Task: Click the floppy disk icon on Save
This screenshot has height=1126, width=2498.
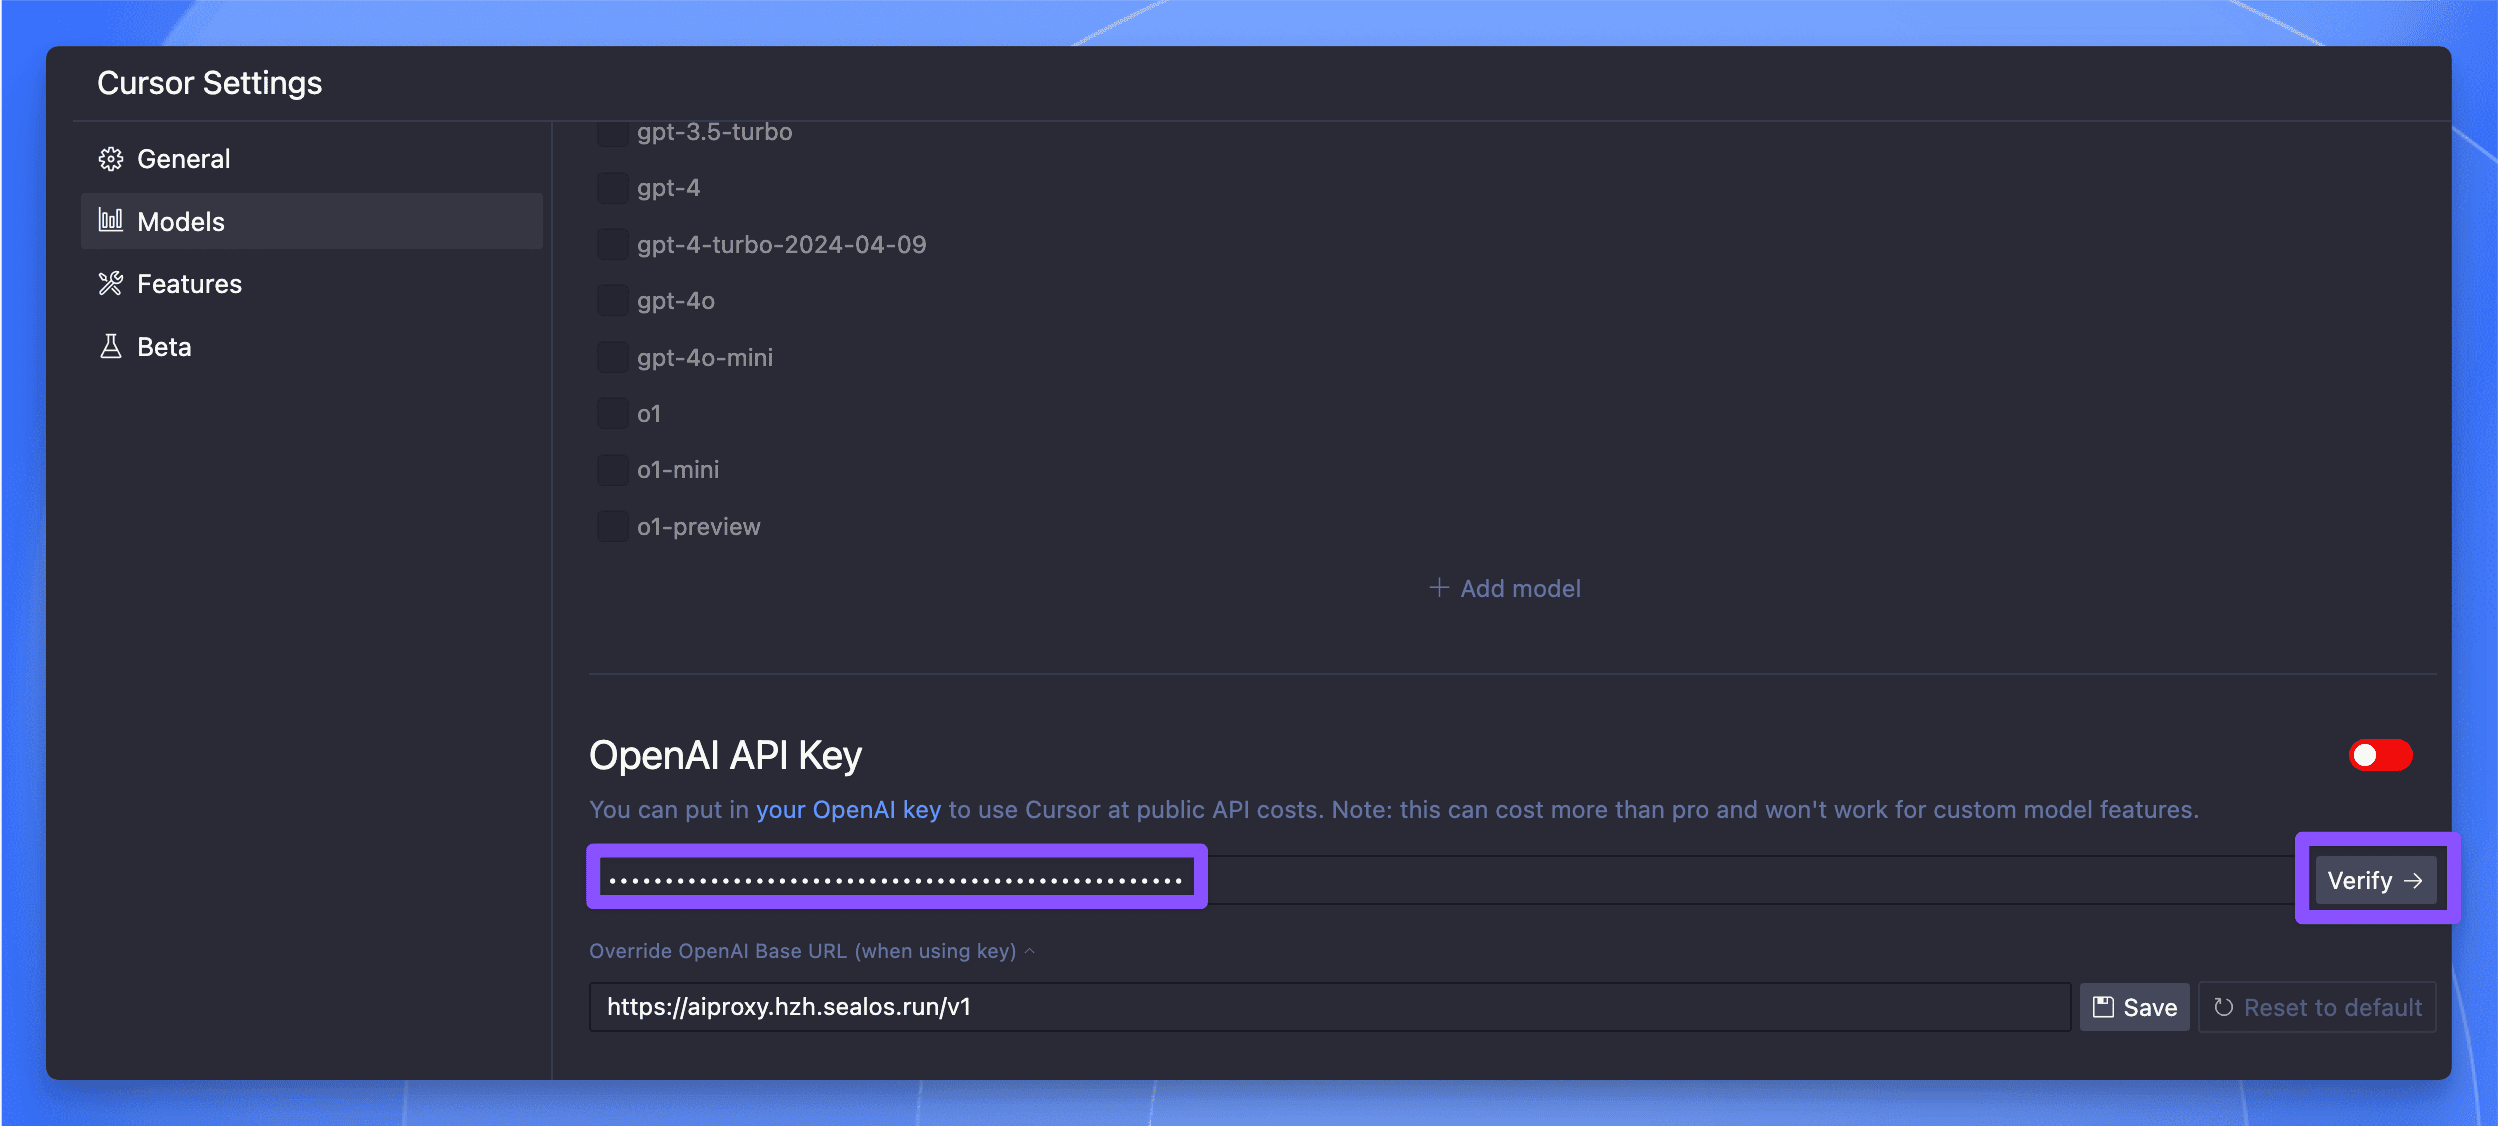Action: click(2104, 1007)
